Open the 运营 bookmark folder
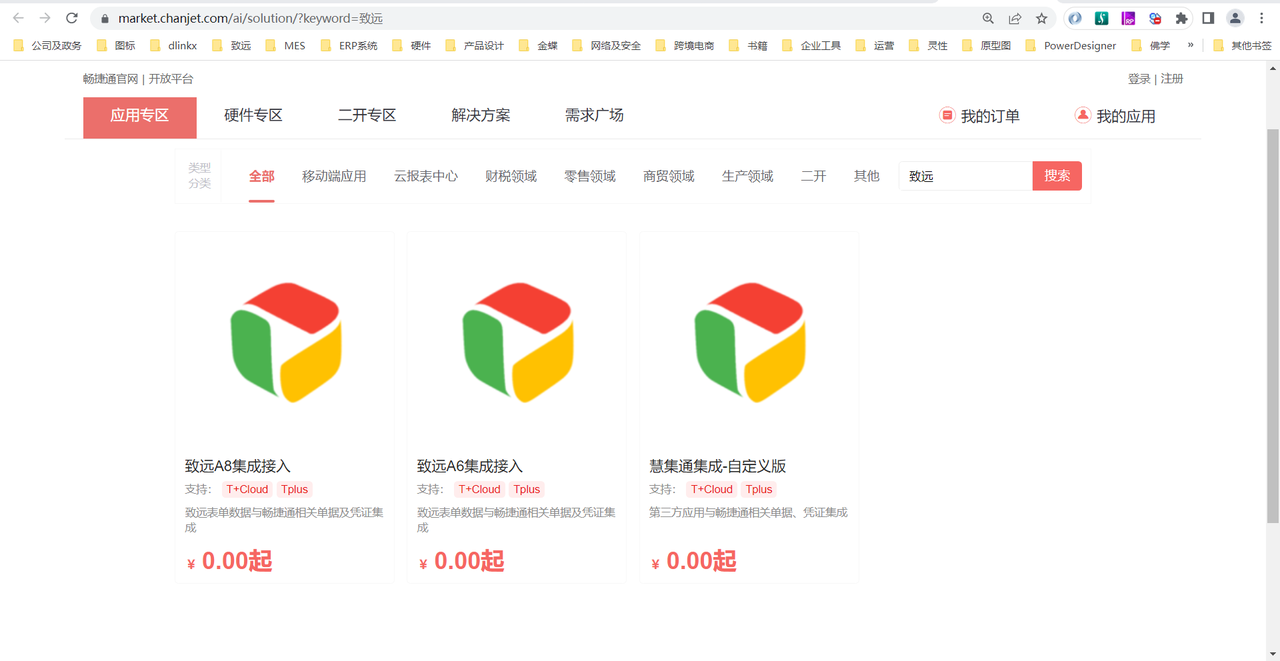The width and height of the screenshot is (1280, 661). [x=874, y=45]
